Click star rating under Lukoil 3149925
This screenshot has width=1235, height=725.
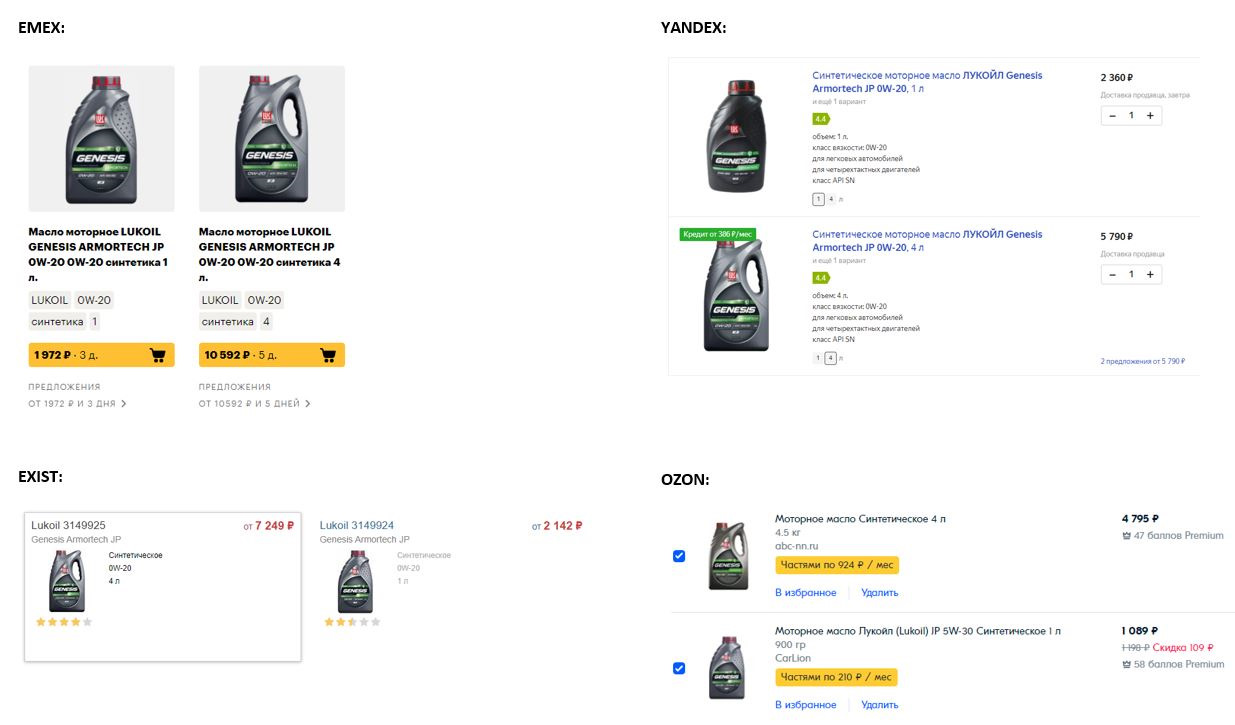coord(64,622)
